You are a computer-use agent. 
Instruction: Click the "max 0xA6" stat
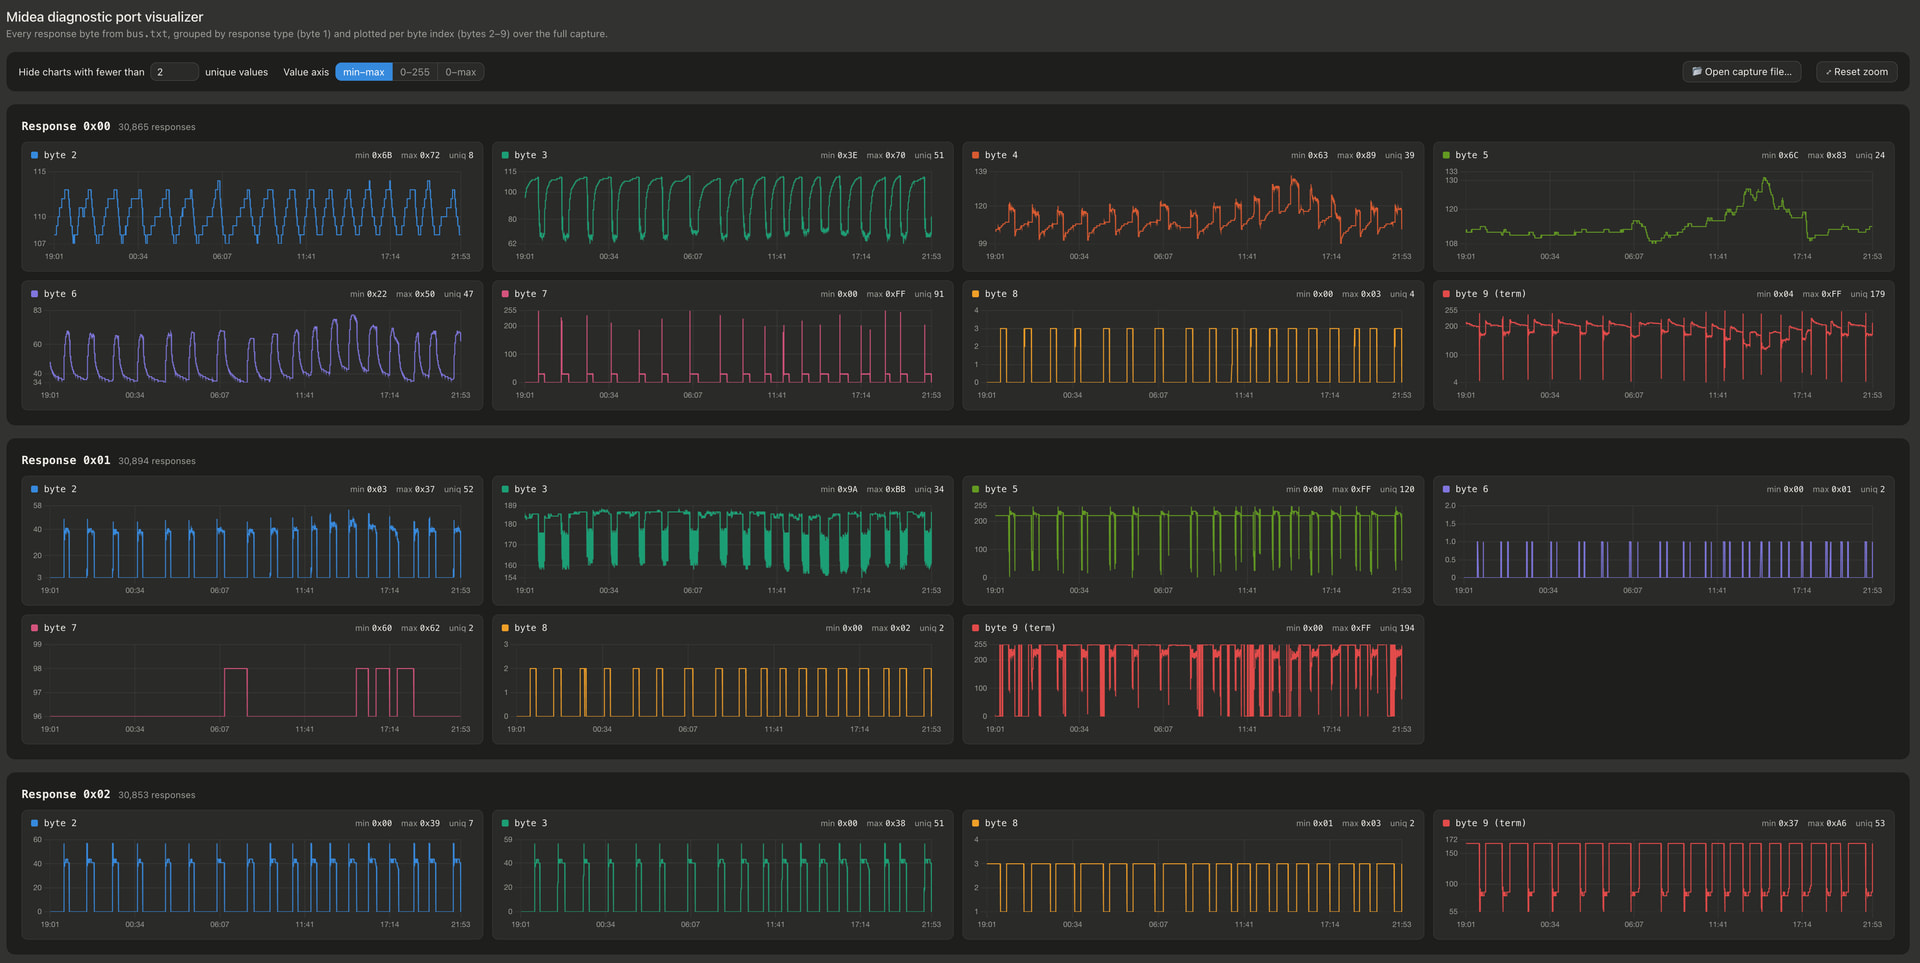point(1826,823)
